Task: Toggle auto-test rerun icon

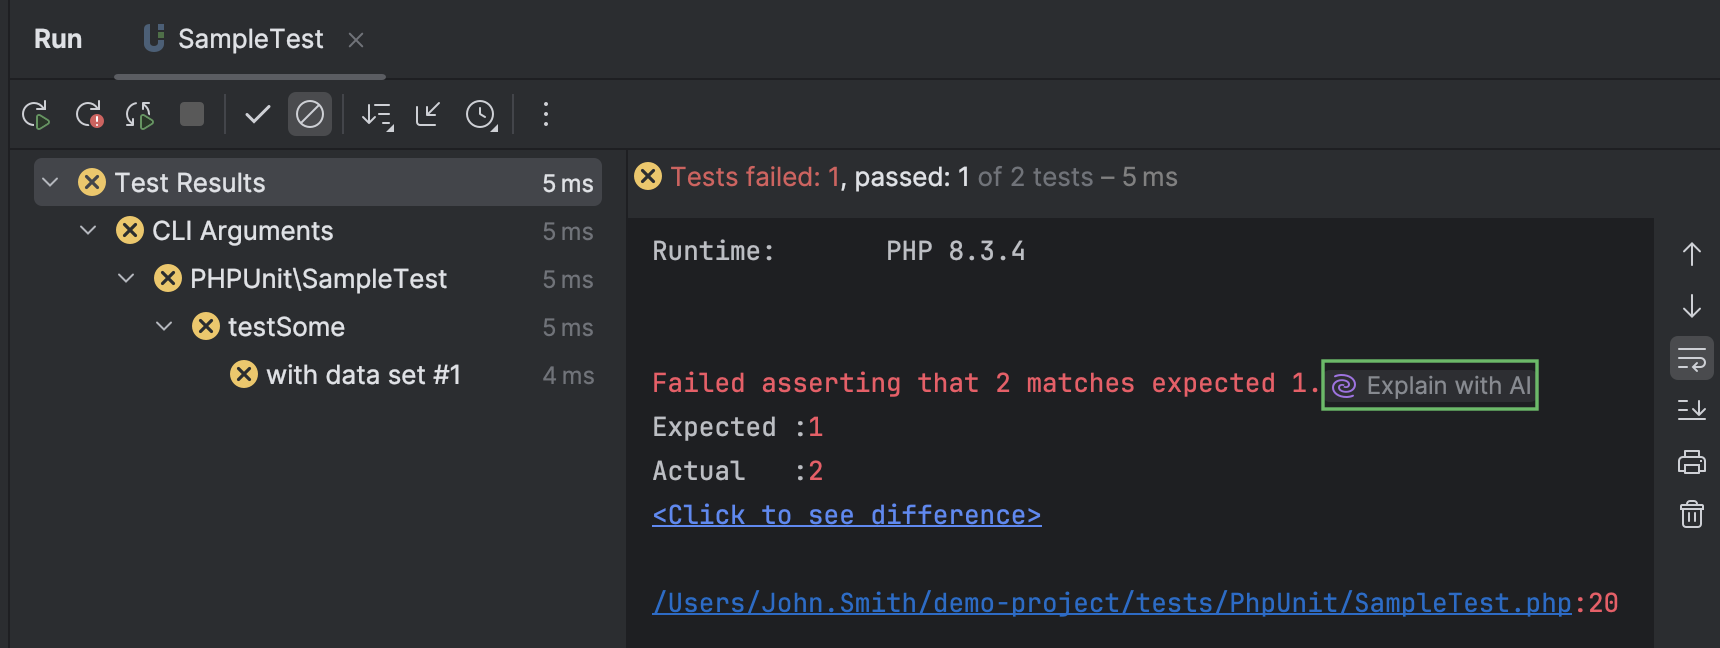Action: click(140, 115)
